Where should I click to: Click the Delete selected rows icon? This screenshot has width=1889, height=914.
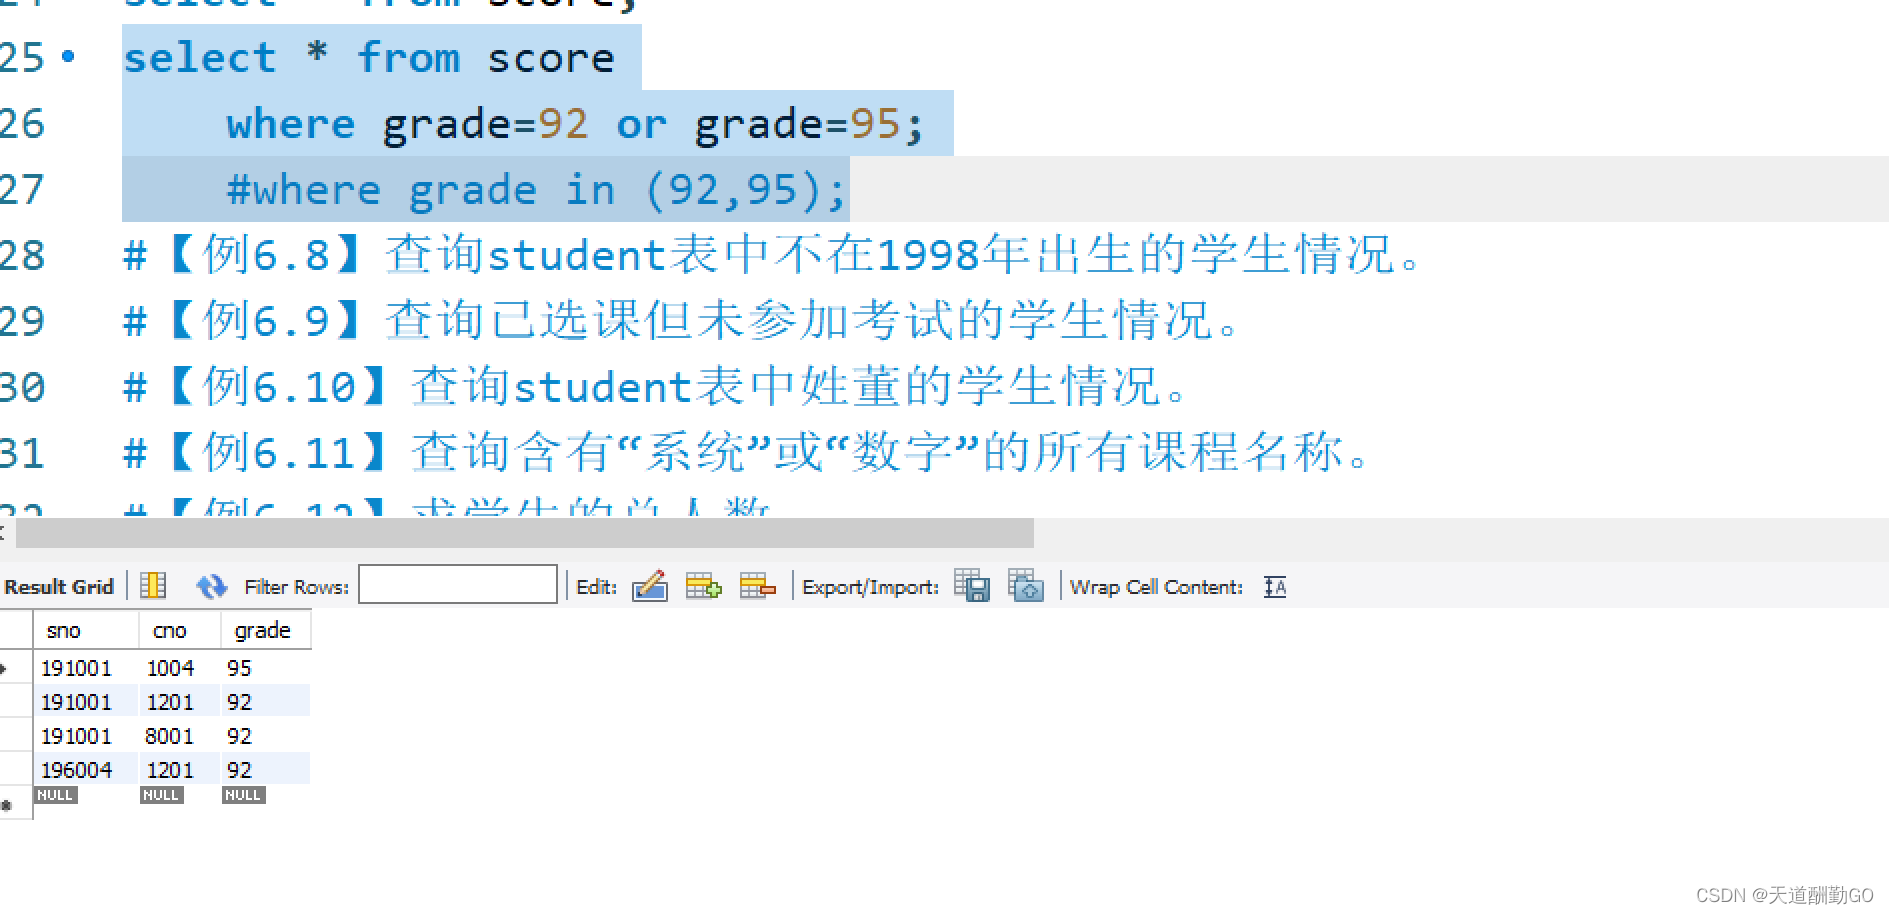click(x=758, y=586)
